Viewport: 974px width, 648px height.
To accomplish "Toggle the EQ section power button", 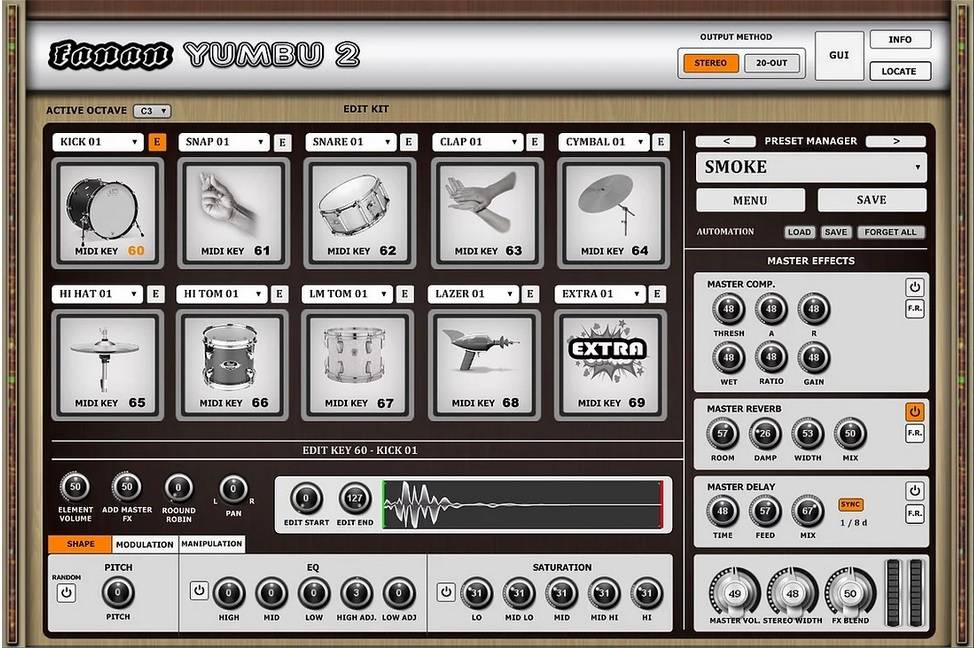I will pos(199,592).
